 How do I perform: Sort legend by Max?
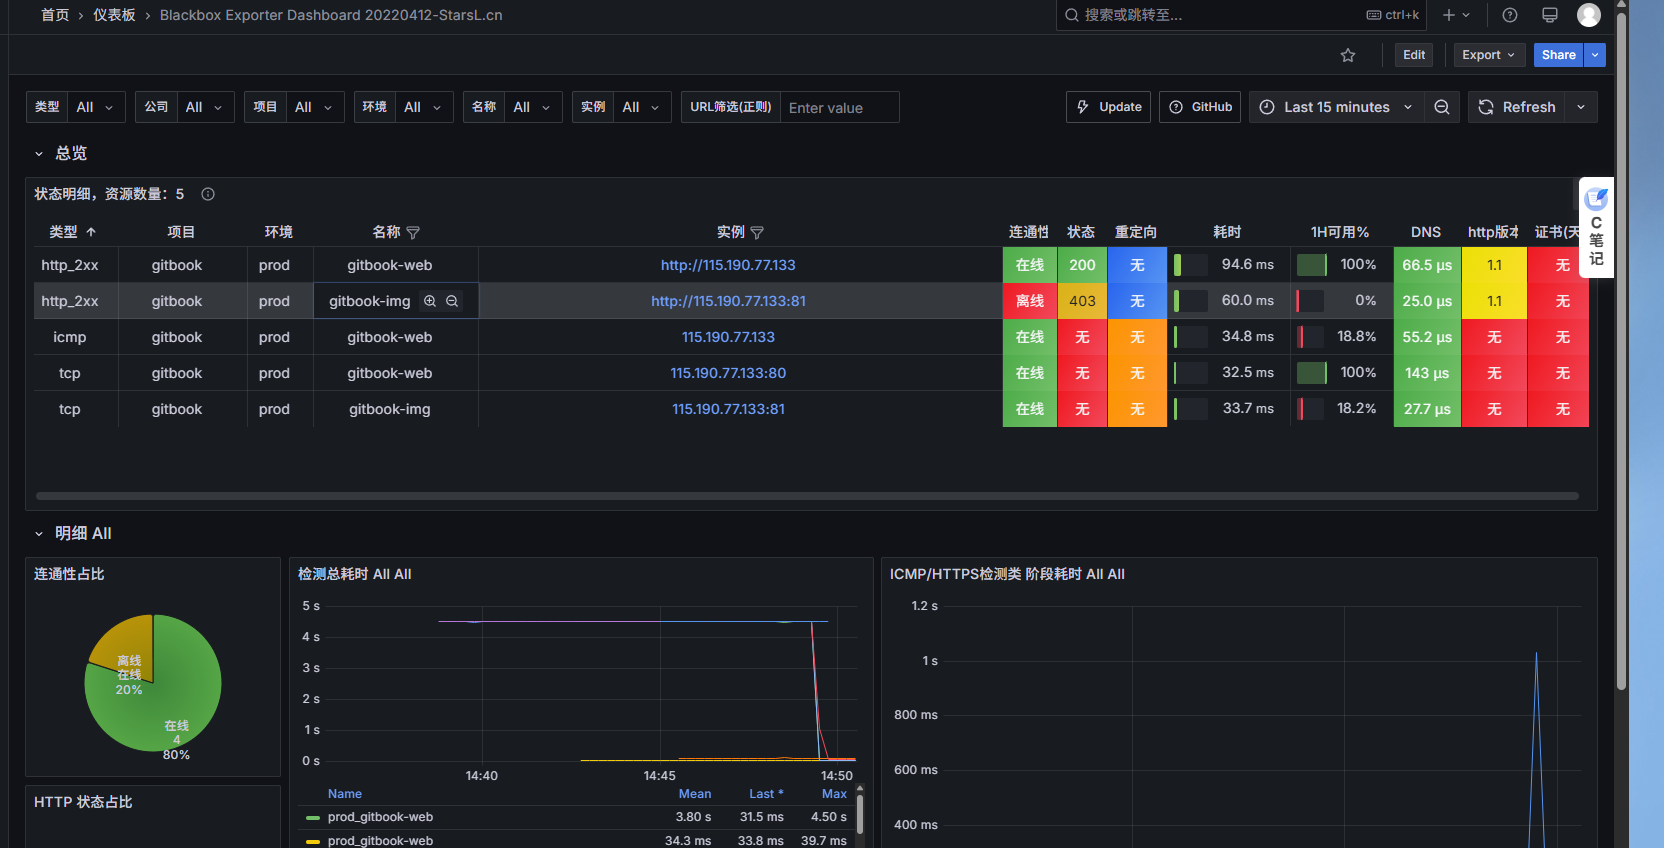coord(834,794)
